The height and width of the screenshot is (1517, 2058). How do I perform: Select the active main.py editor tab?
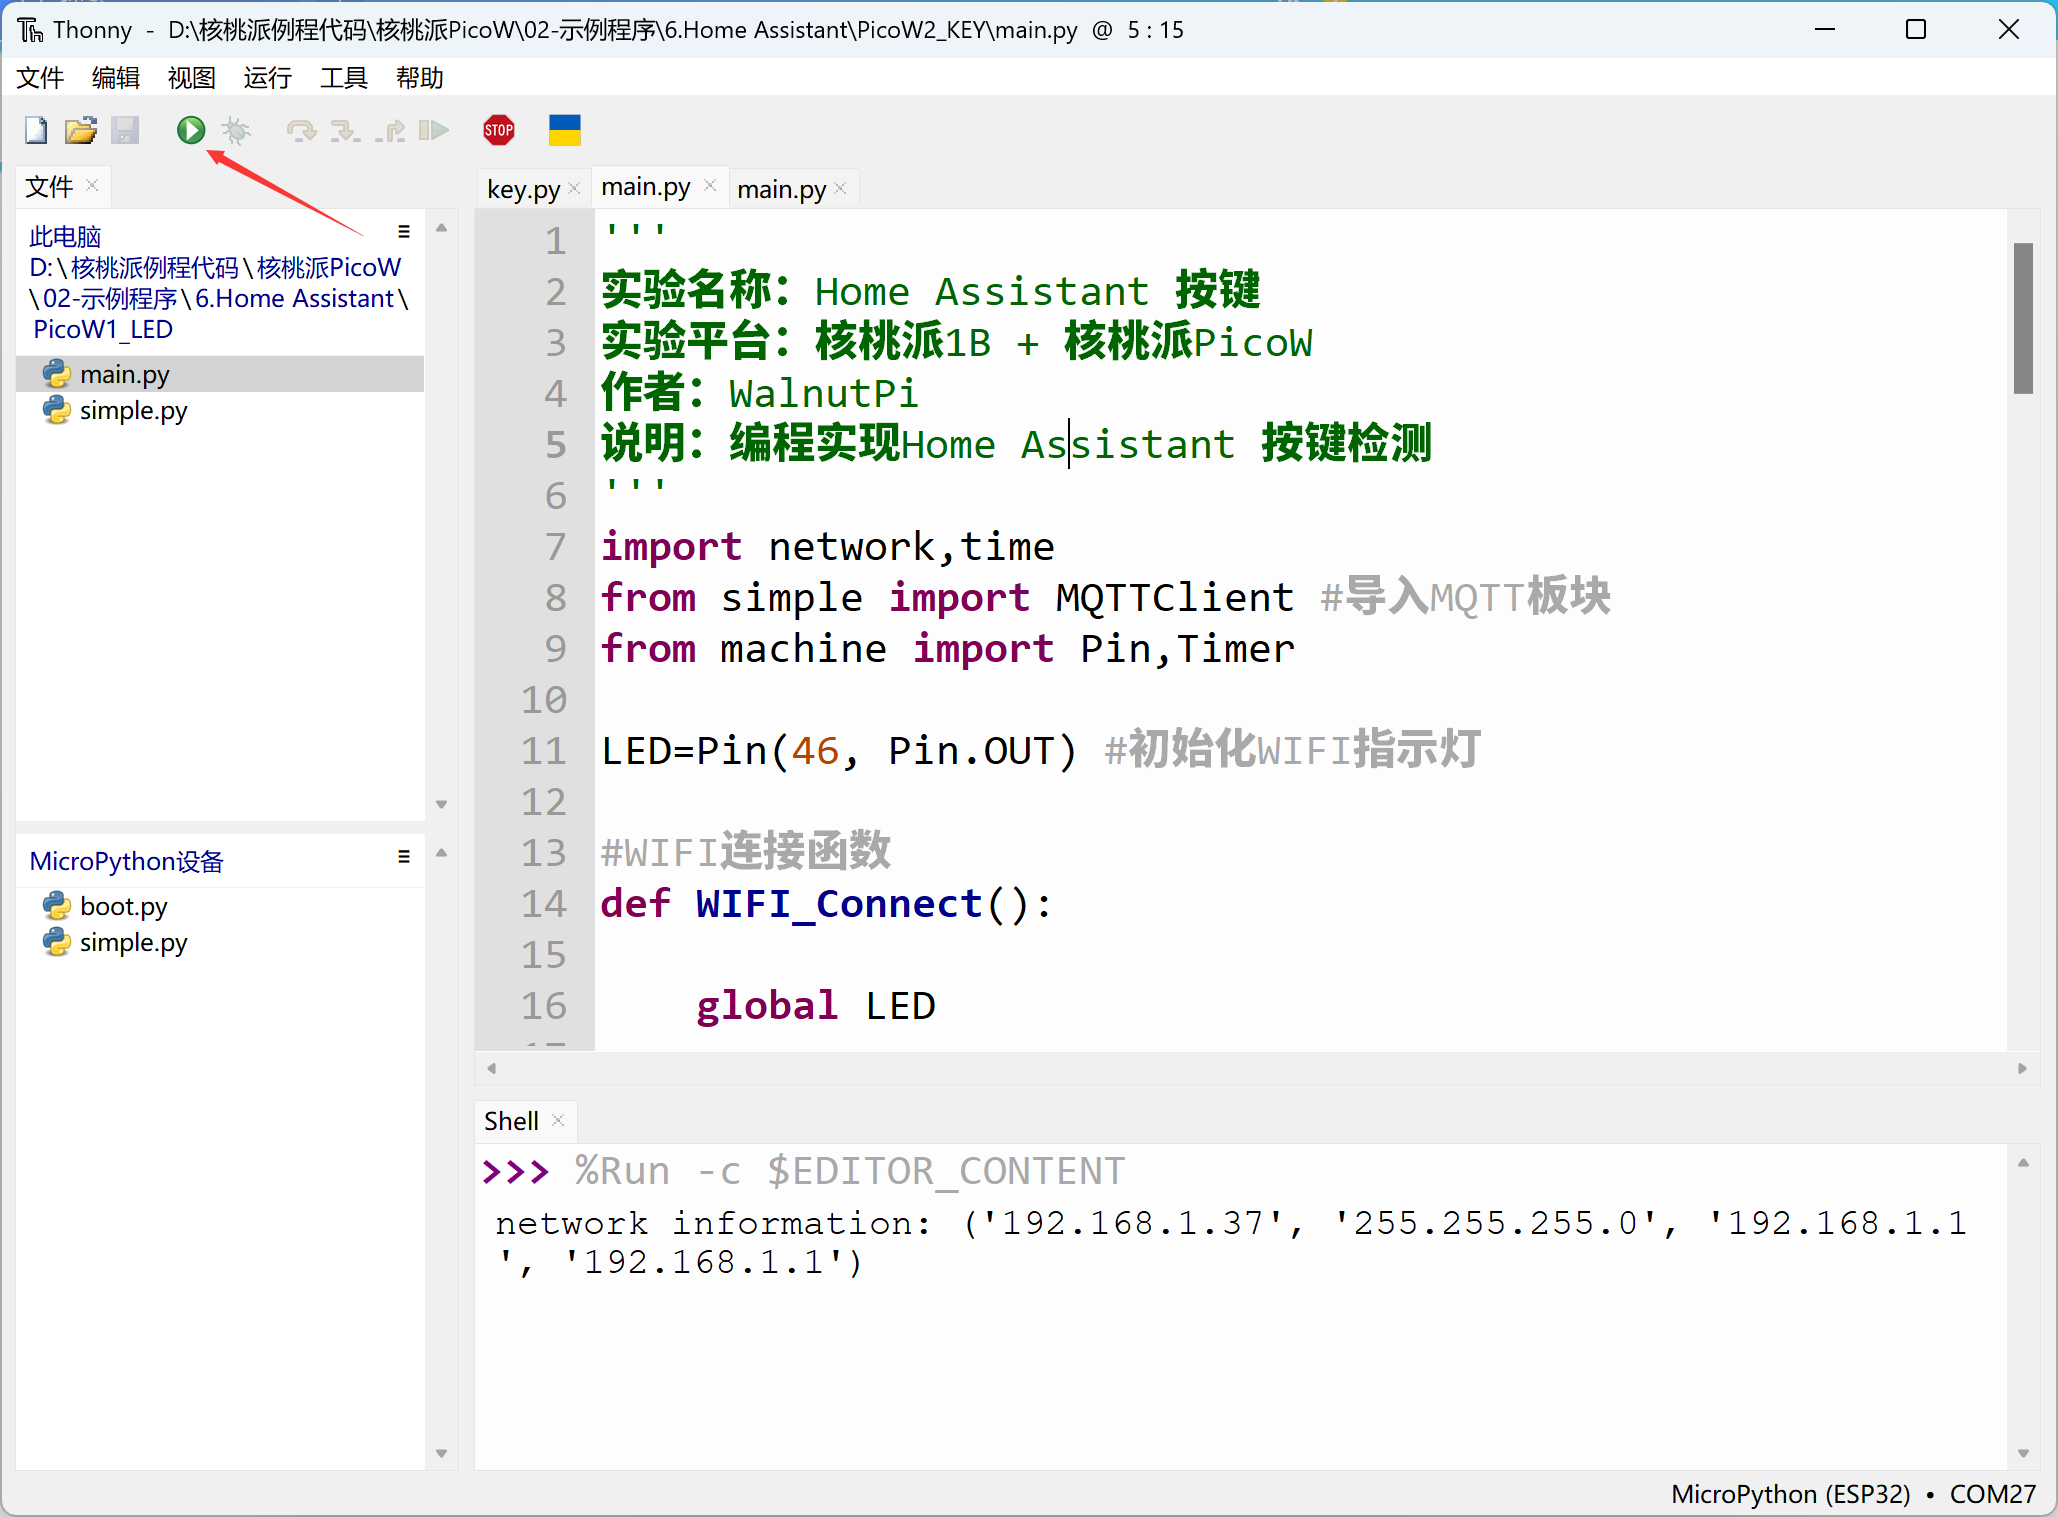[646, 187]
